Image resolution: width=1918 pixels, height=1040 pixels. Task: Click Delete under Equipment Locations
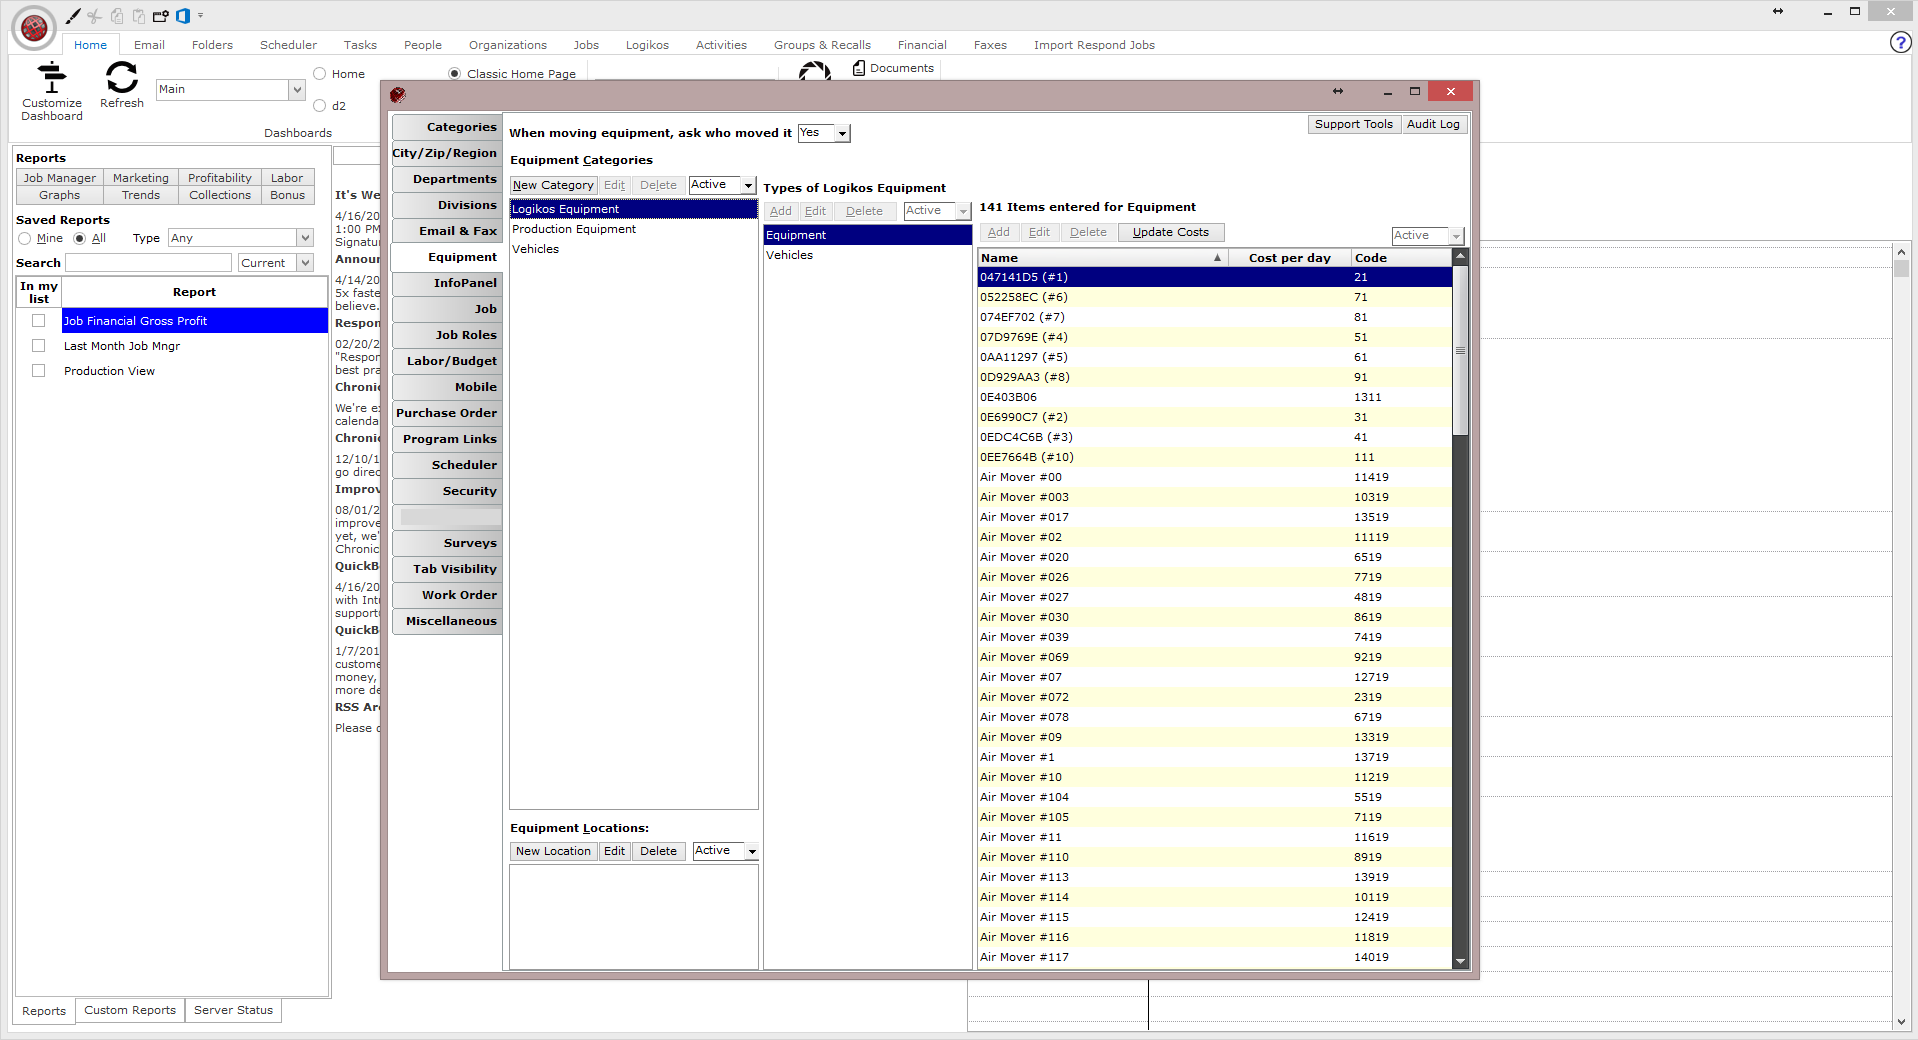658,851
